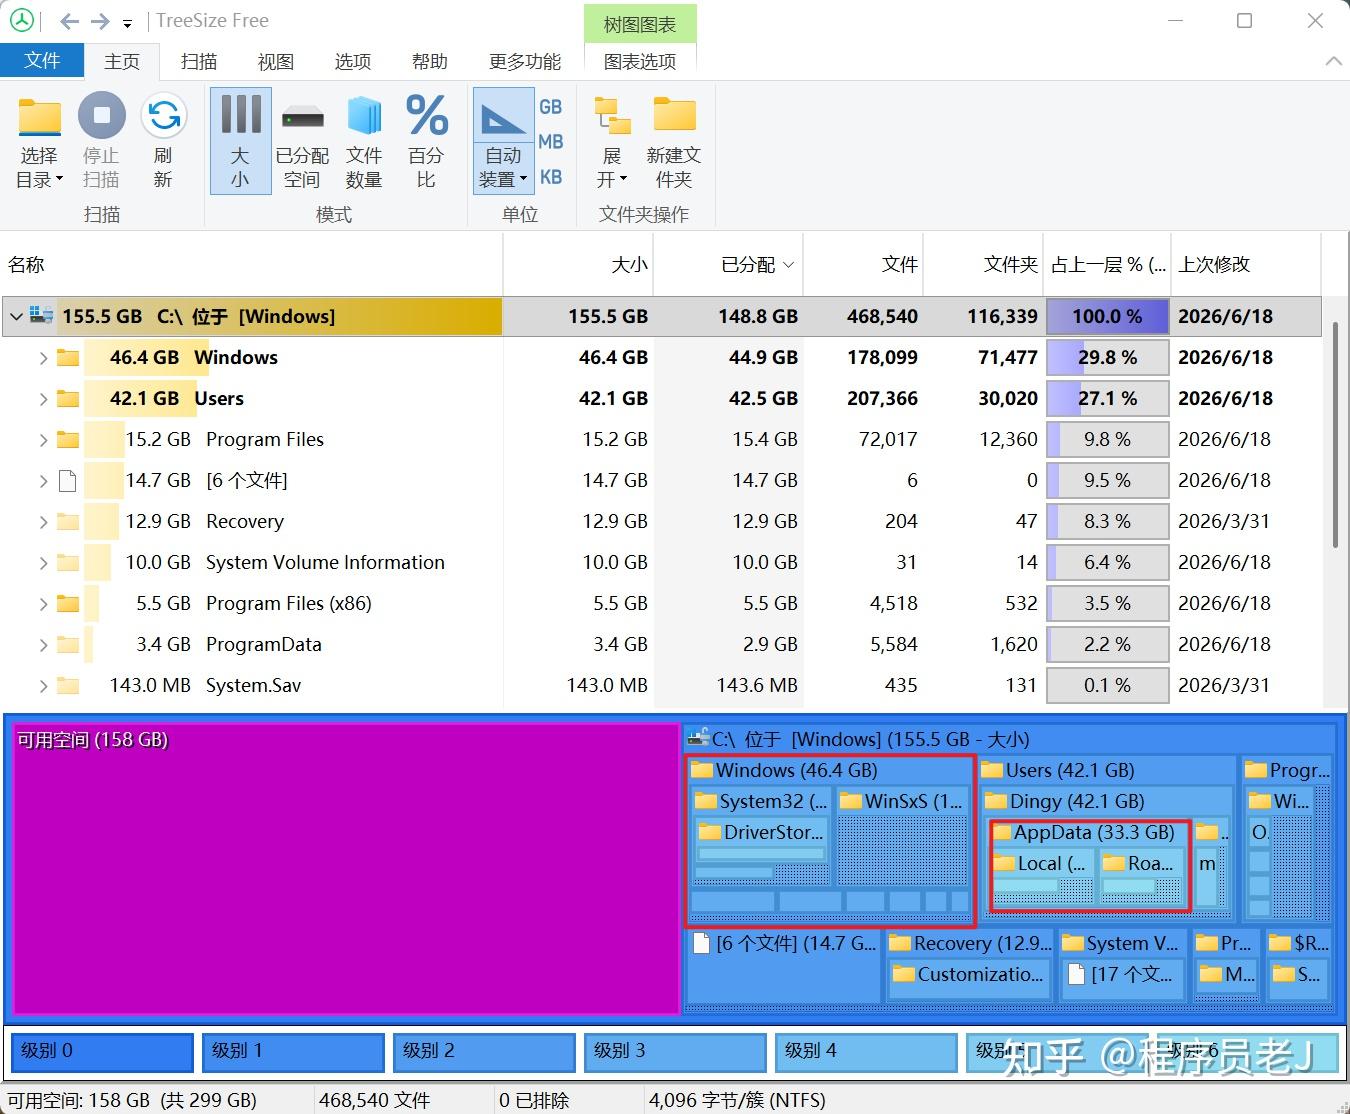Open the 展开 expand icon menu

[612, 141]
